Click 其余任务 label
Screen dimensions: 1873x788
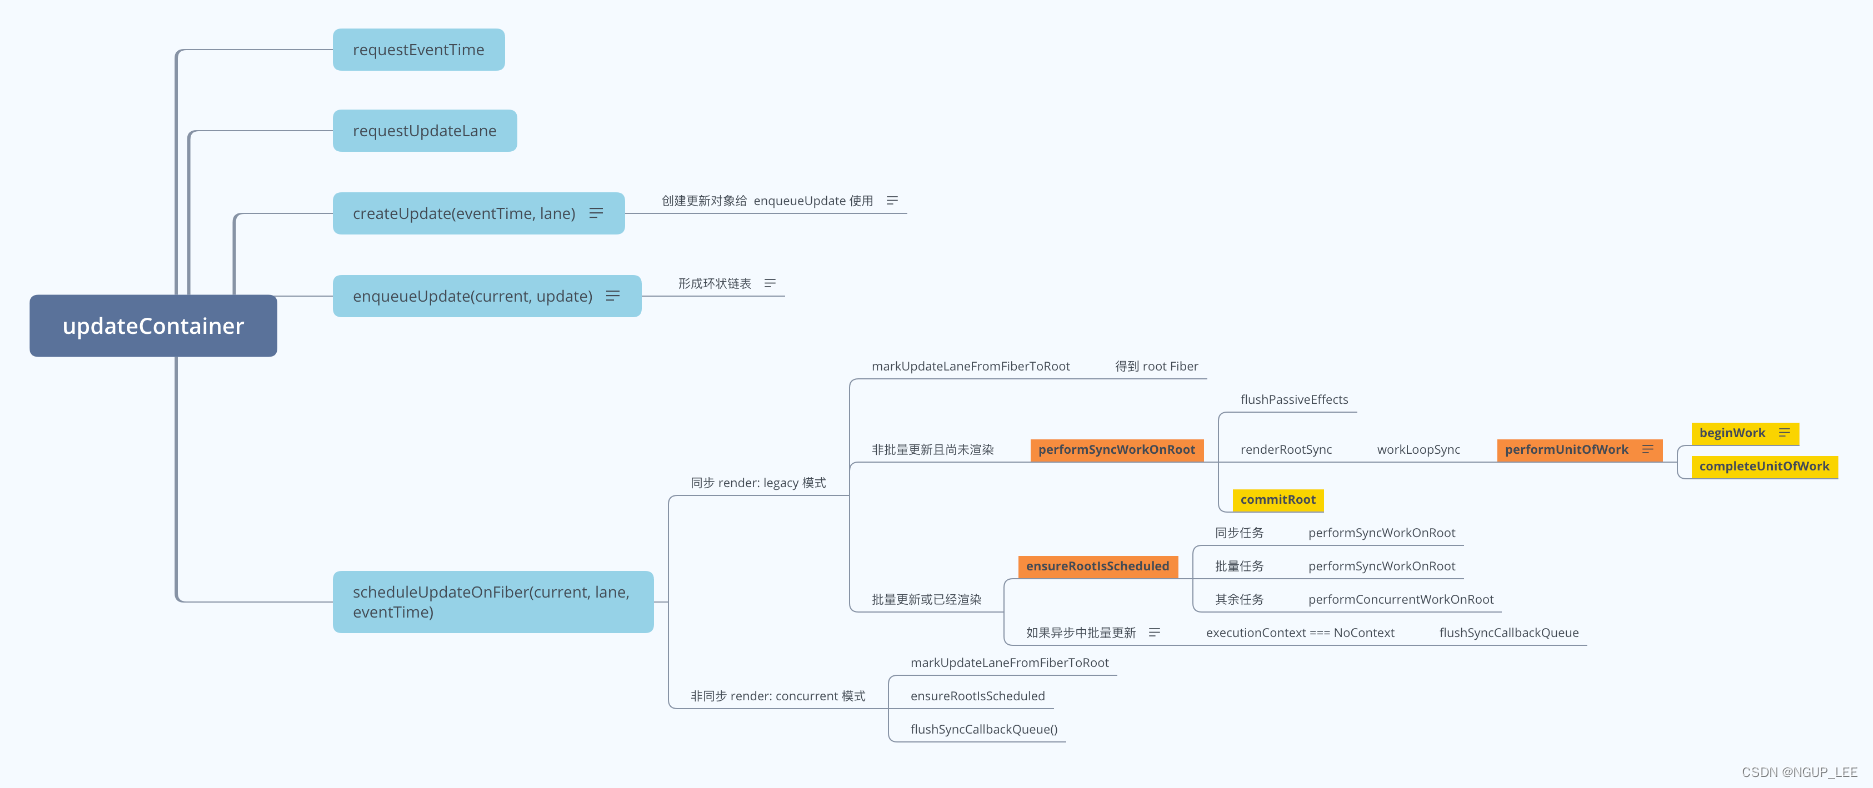(x=1239, y=600)
